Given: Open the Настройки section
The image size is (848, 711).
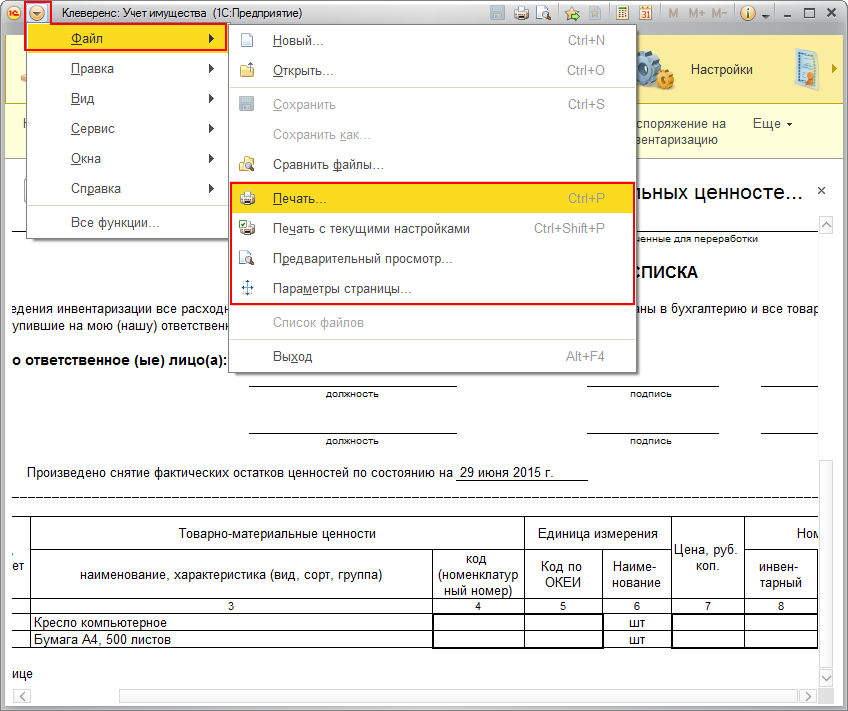Looking at the screenshot, I should 721,70.
